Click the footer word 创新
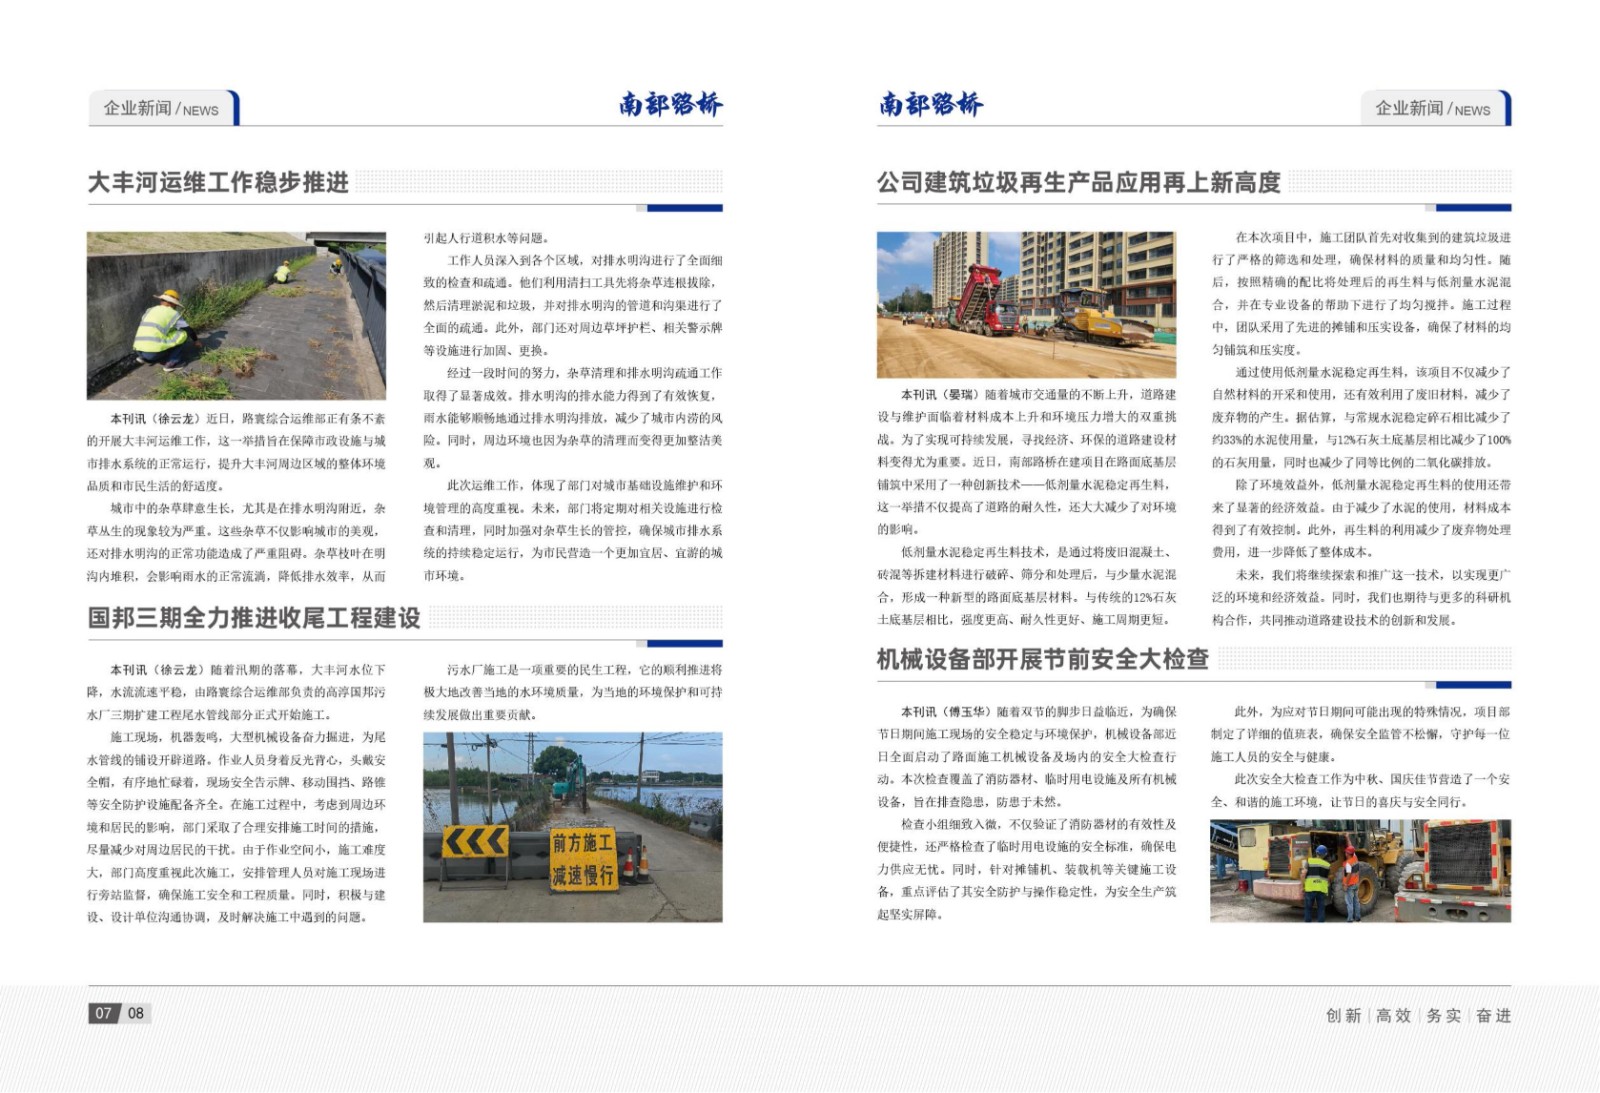The height and width of the screenshot is (1093, 1600). point(1343,1015)
